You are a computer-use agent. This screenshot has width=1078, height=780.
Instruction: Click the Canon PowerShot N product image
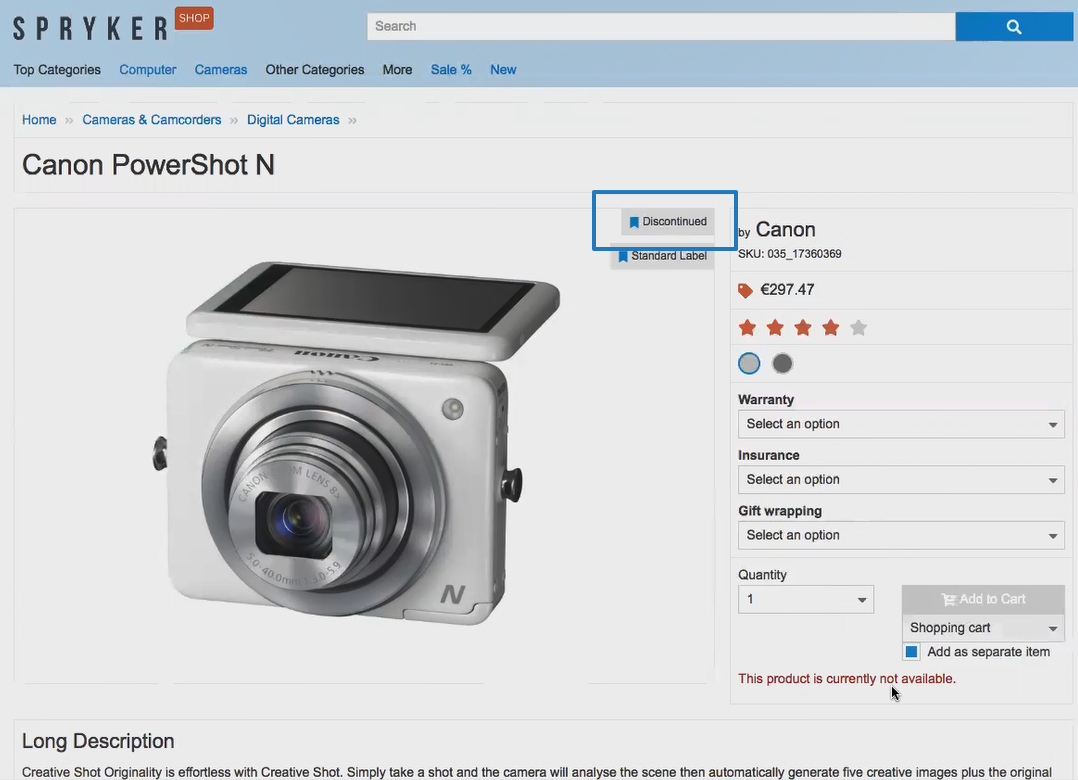tap(356, 443)
